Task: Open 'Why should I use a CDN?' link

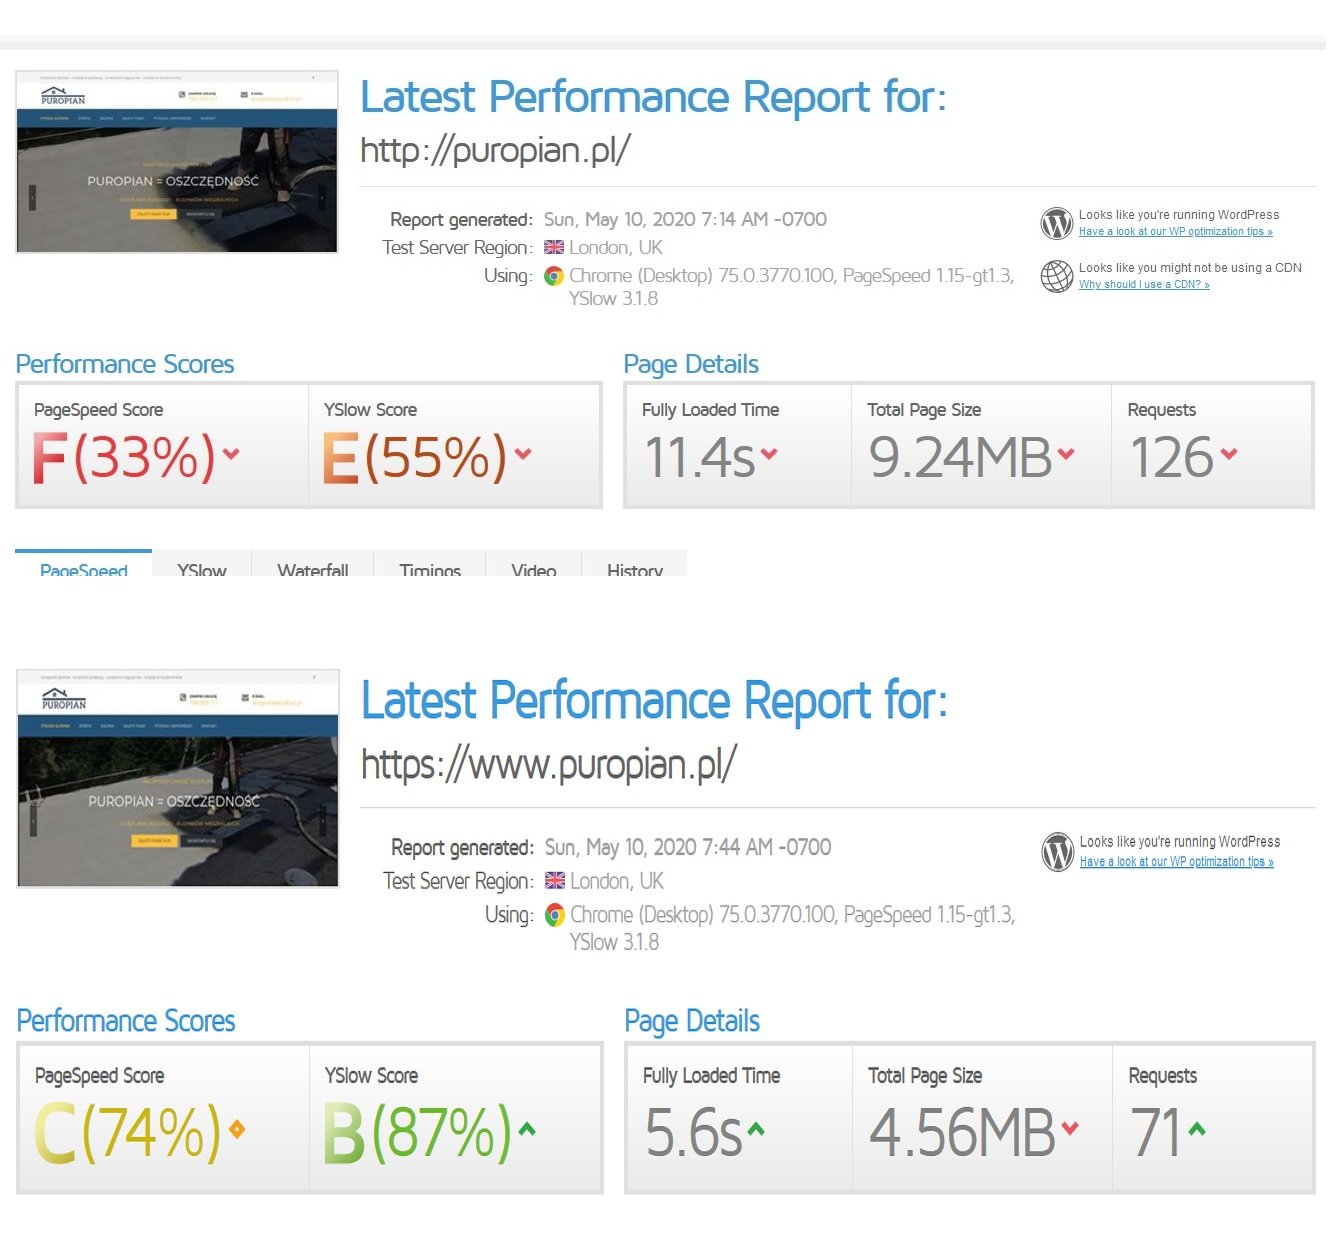Action: 1144,285
